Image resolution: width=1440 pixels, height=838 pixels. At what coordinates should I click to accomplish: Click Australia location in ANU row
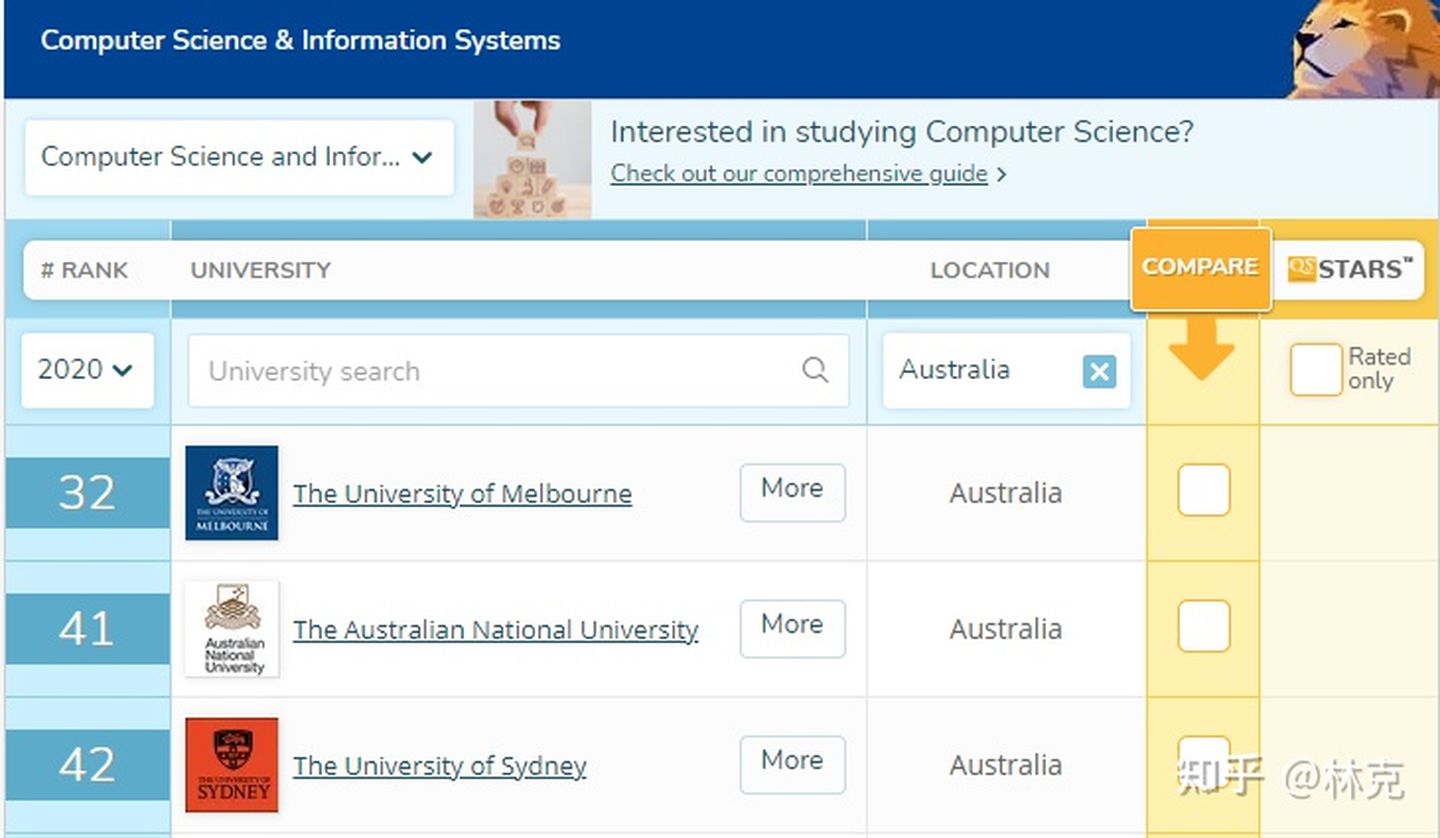pyautogui.click(x=1006, y=629)
